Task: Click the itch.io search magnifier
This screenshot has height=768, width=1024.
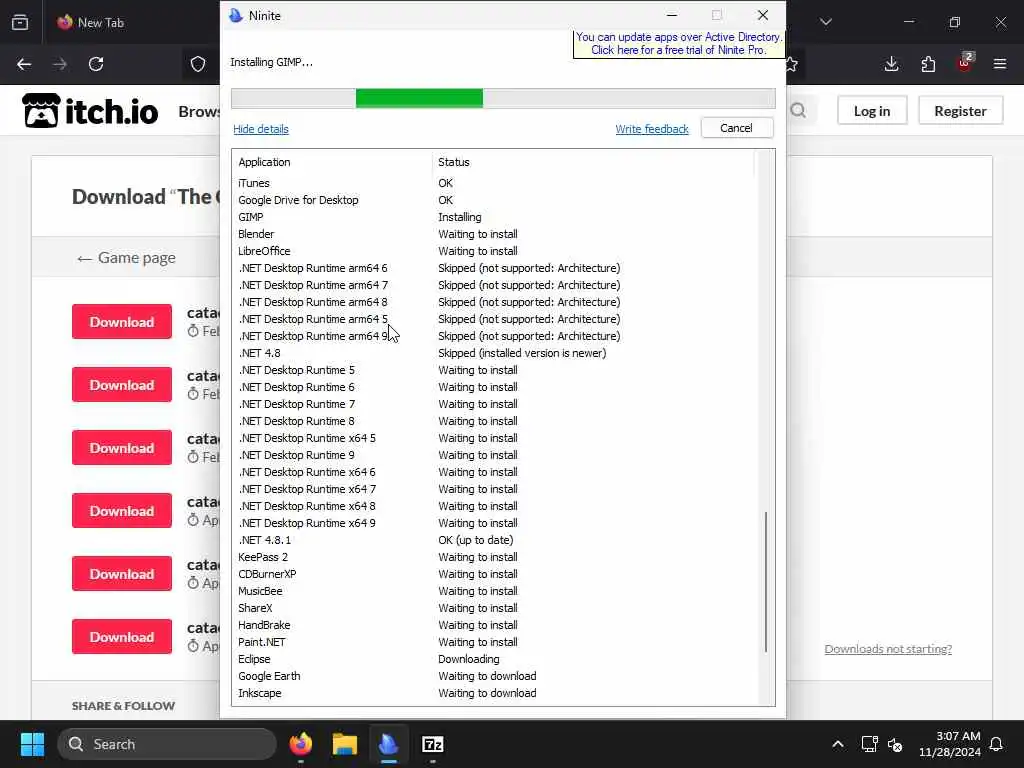Action: click(798, 111)
